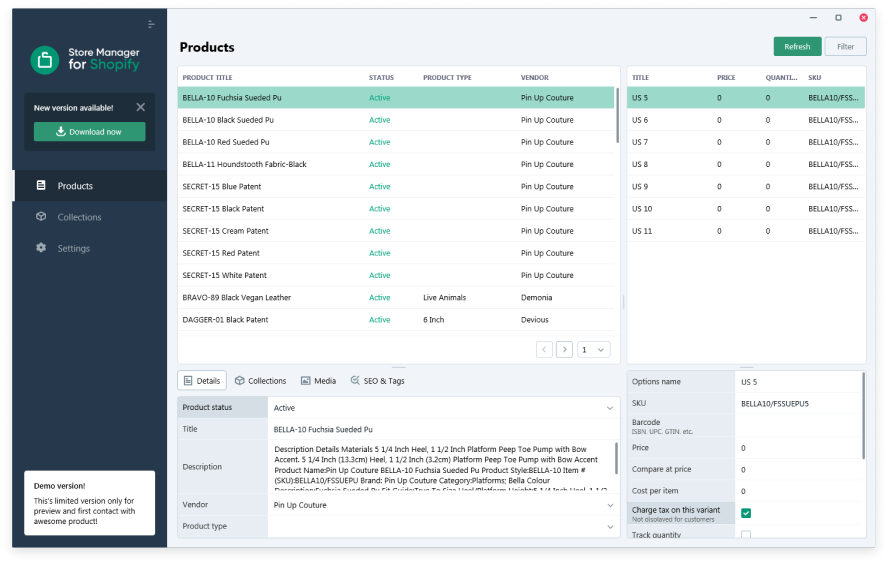Select the US 9 variant row
The width and height of the screenshot is (888, 564).
click(746, 186)
